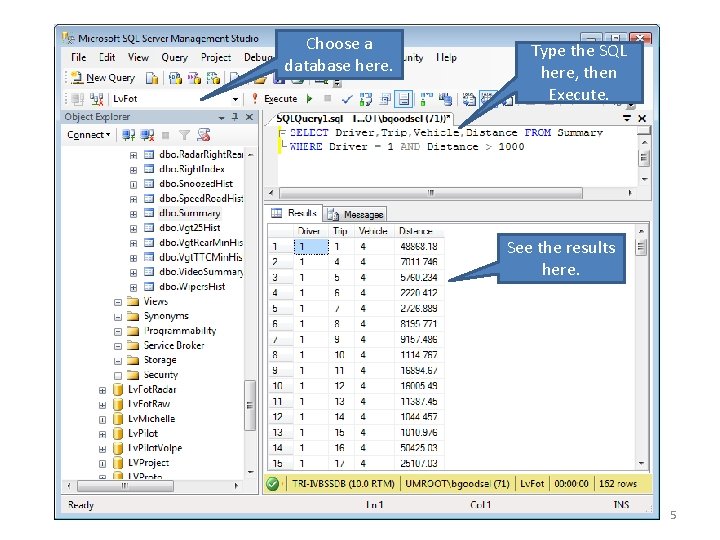
Task: Close the SQLQuery1.sql query tab
Action: 642,118
